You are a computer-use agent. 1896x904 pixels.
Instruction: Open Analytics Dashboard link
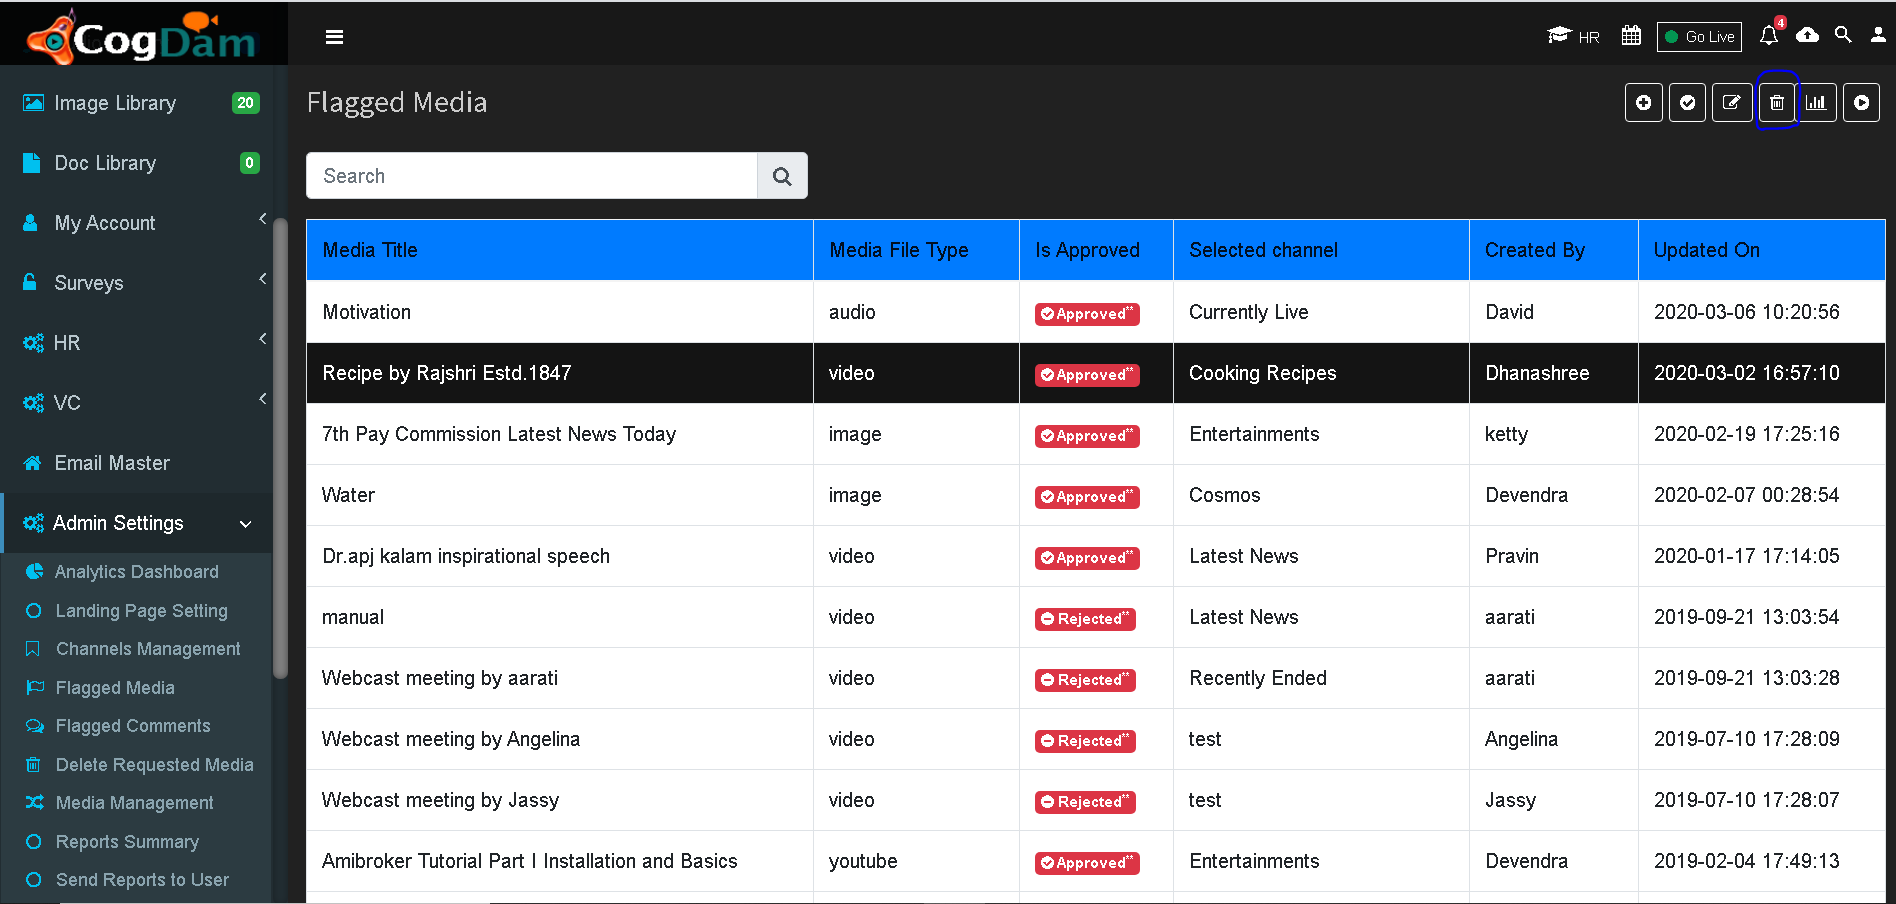tap(136, 572)
